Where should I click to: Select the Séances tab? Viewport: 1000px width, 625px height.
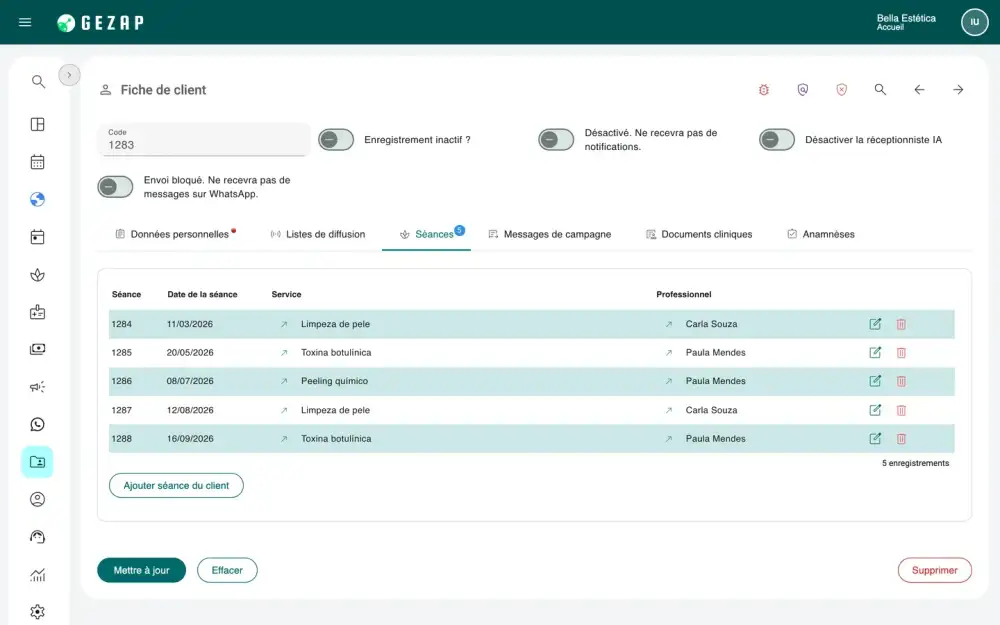click(427, 234)
